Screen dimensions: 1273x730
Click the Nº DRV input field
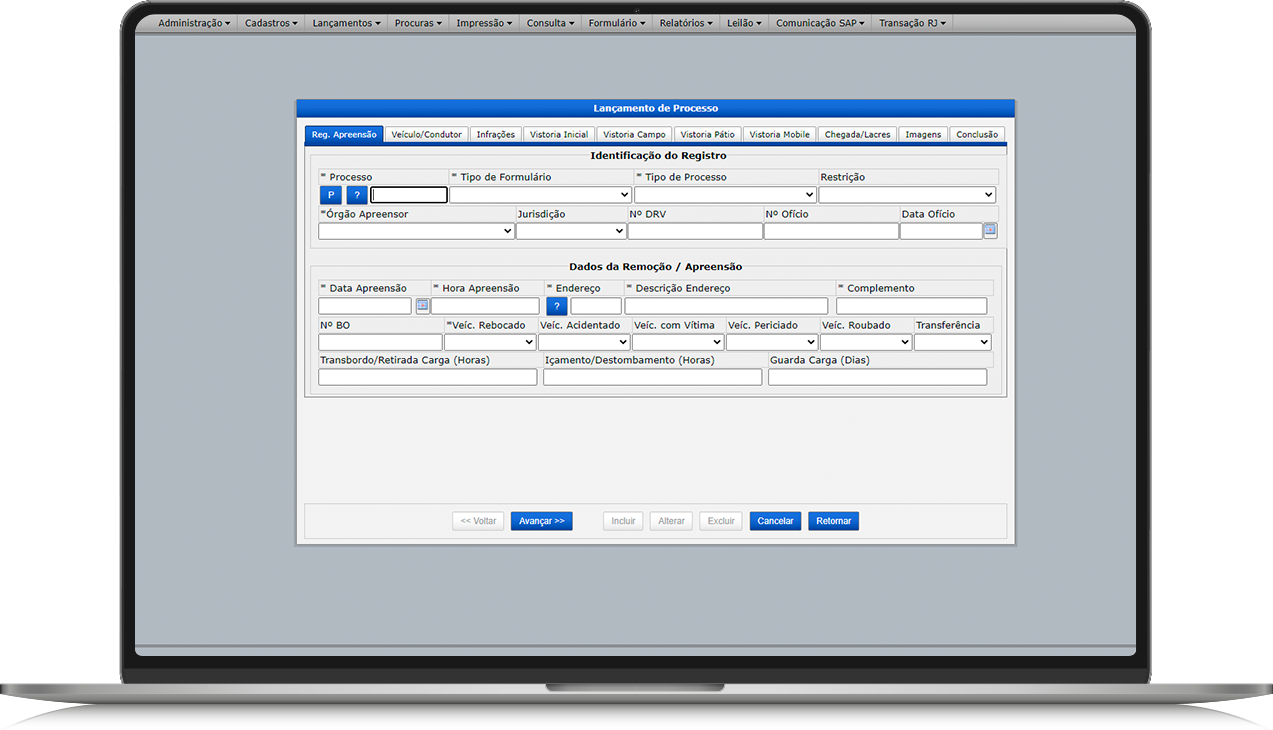pos(695,231)
